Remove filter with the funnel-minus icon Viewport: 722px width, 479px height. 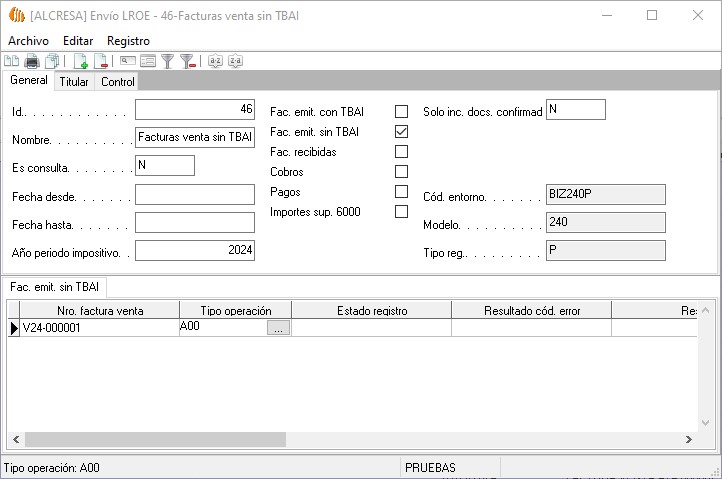point(187,61)
